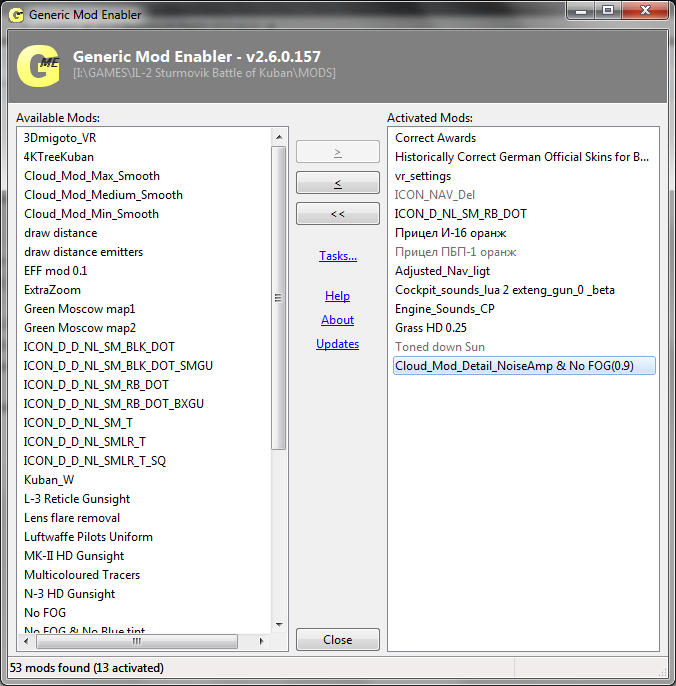Select 'draw distance emitters' mod
The width and height of the screenshot is (676, 686).
(84, 252)
